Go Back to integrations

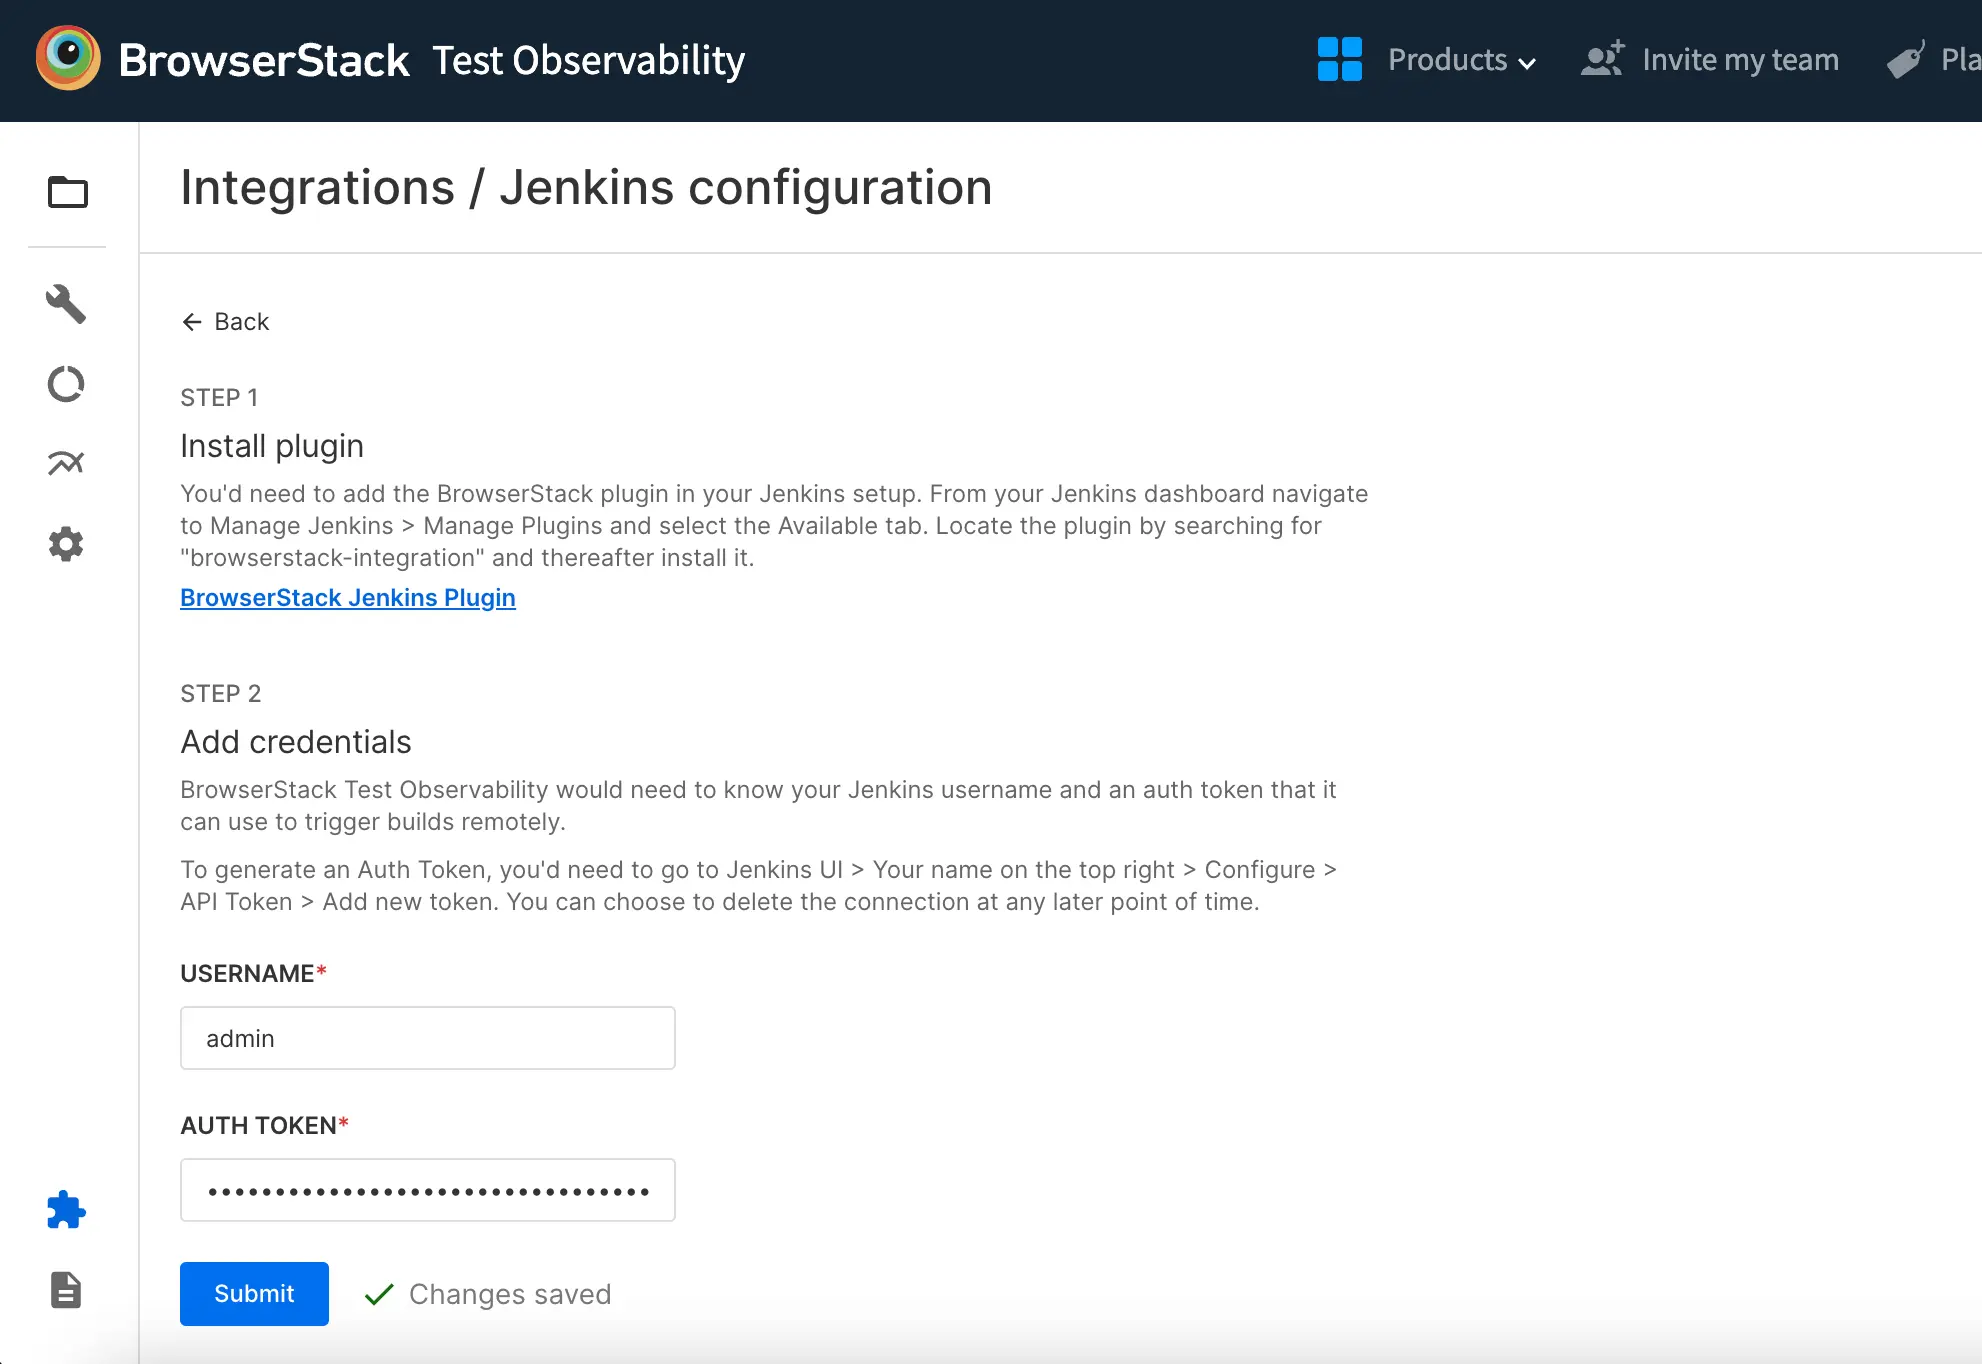(x=226, y=322)
